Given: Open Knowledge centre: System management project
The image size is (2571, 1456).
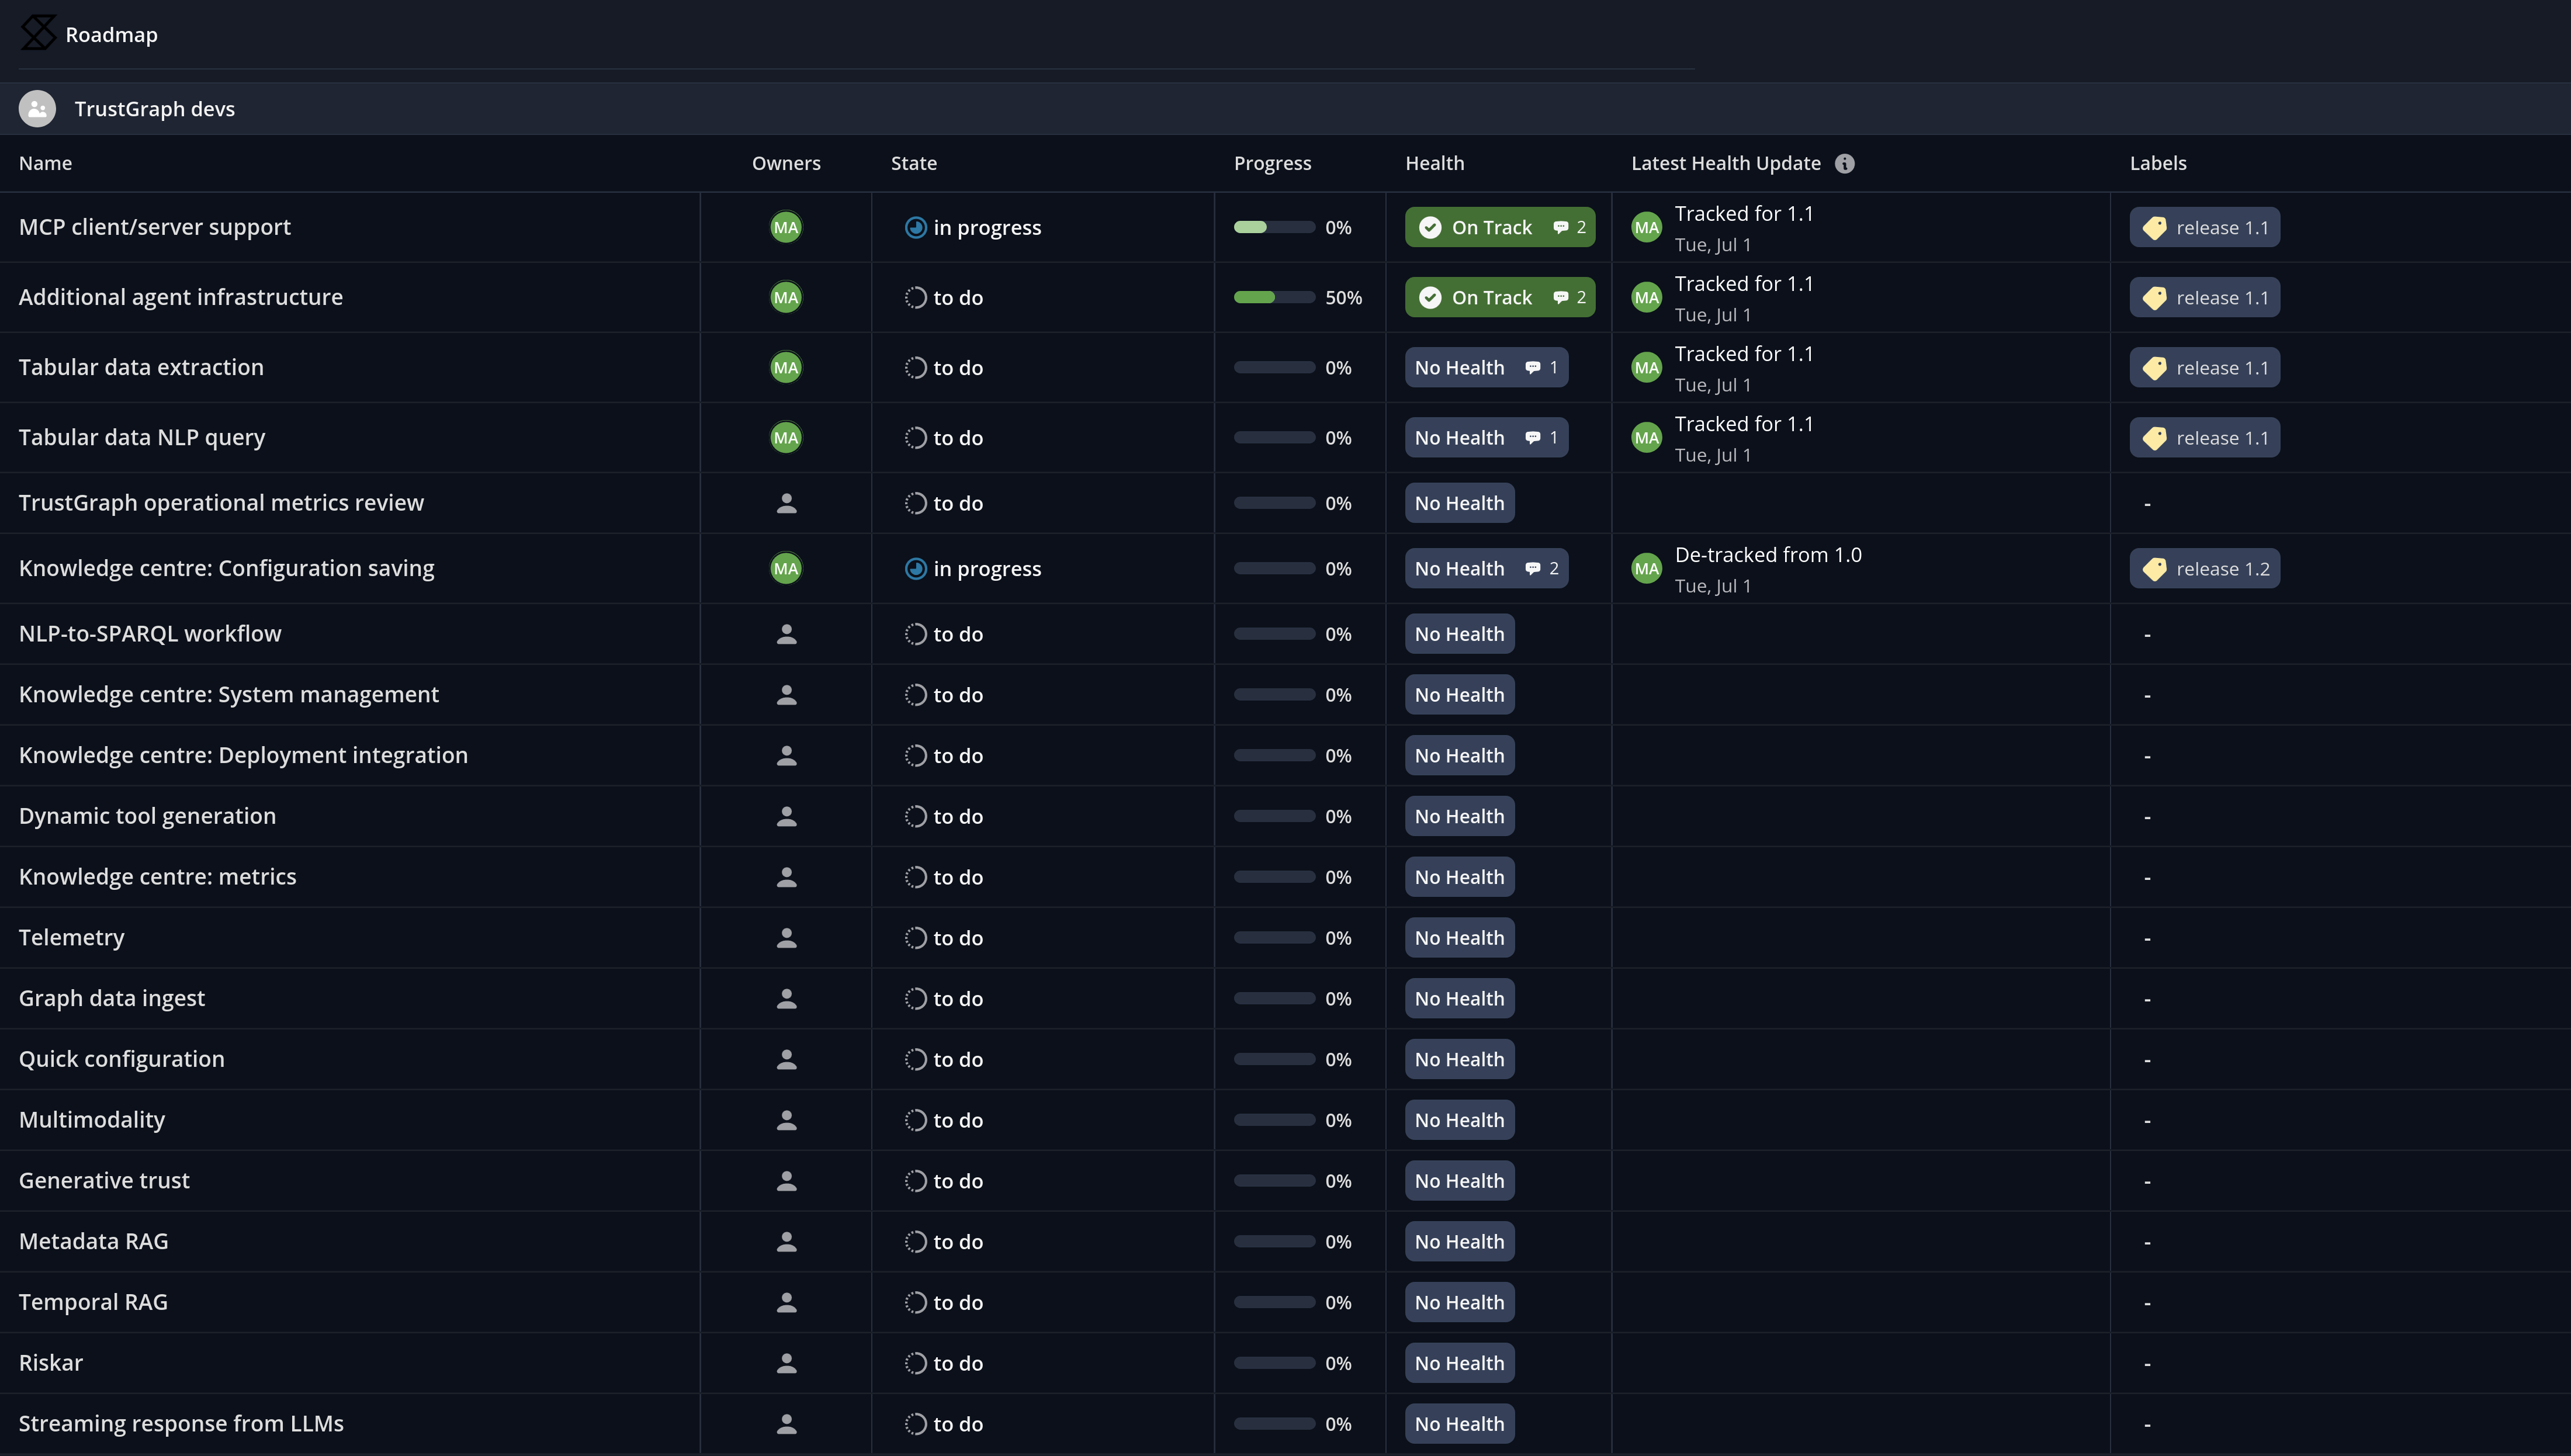Looking at the screenshot, I should click(229, 694).
